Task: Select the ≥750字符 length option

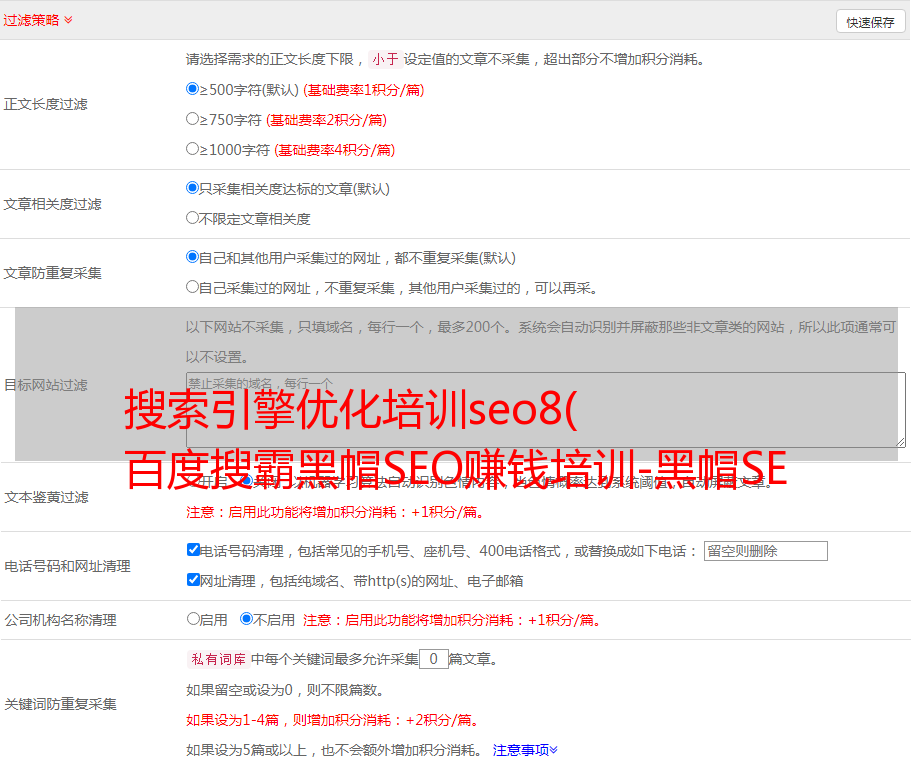Action: (x=193, y=119)
